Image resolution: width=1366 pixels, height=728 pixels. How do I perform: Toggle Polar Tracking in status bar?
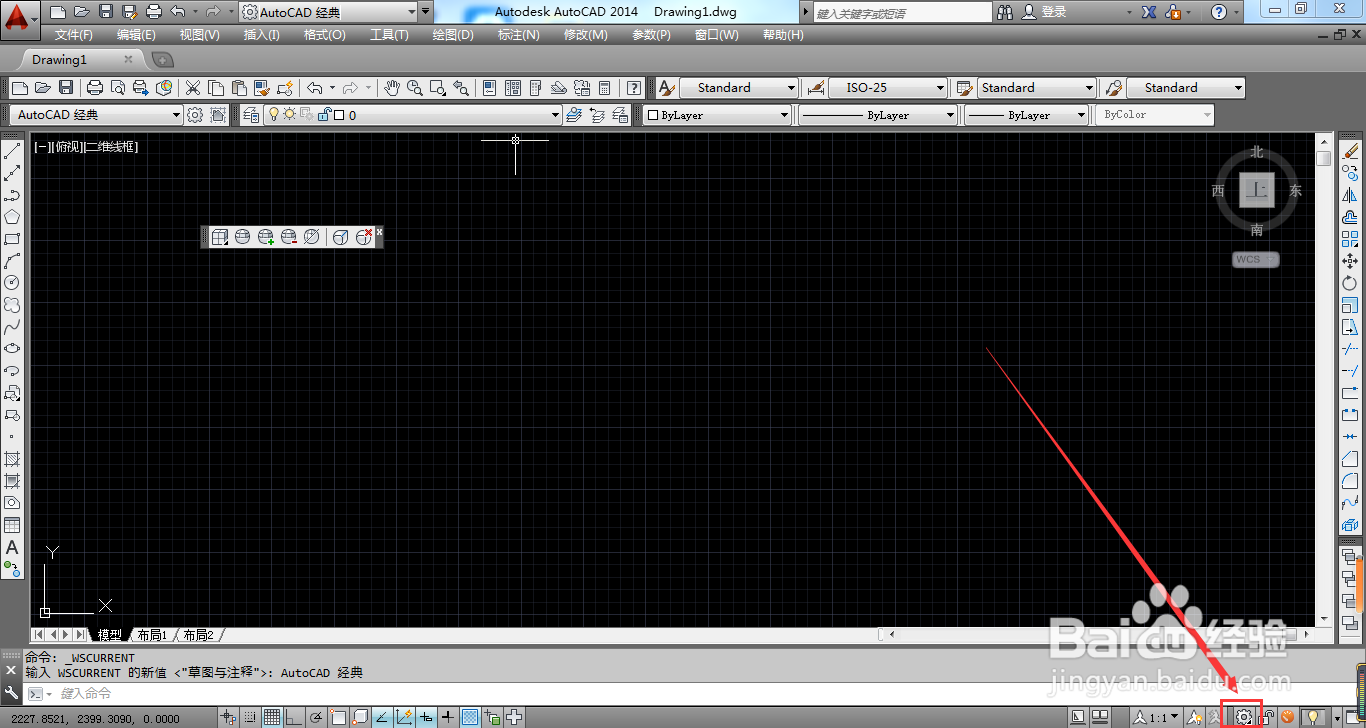pyautogui.click(x=316, y=717)
